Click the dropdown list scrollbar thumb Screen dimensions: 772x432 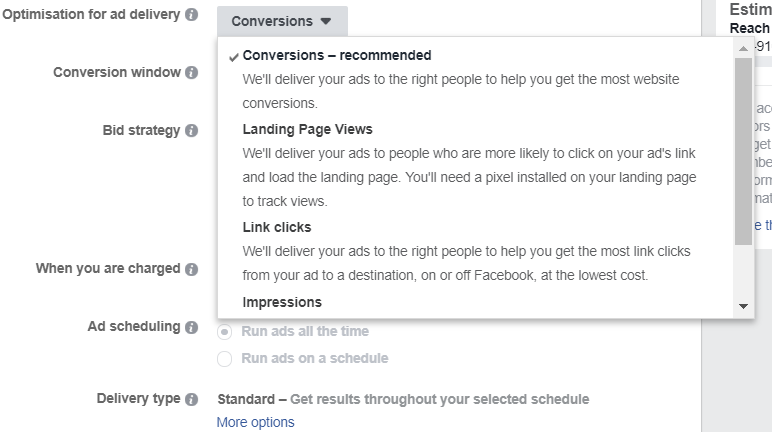[743, 150]
